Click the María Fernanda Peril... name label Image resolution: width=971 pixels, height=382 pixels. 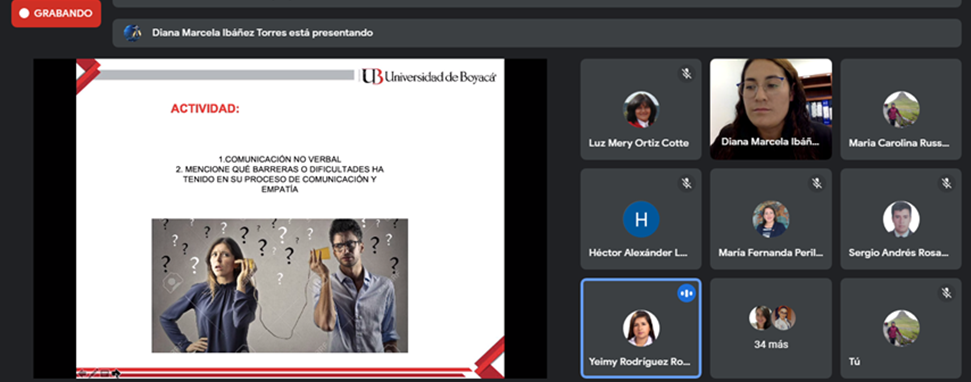(x=771, y=253)
